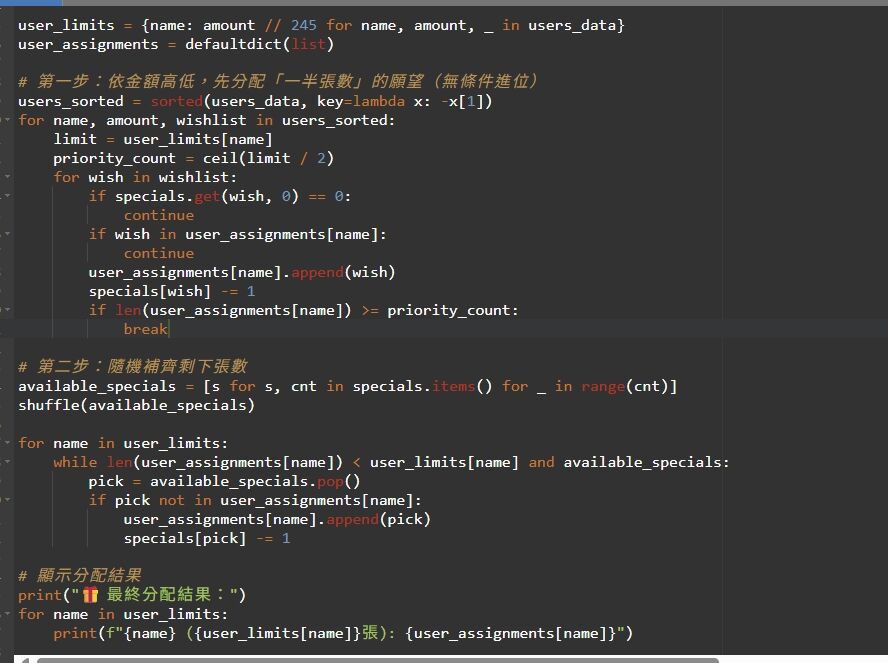The image size is (888, 663).
Task: Click 'users_sorted' at the start of the sorted assignment
Action: pyautogui.click(x=71, y=101)
